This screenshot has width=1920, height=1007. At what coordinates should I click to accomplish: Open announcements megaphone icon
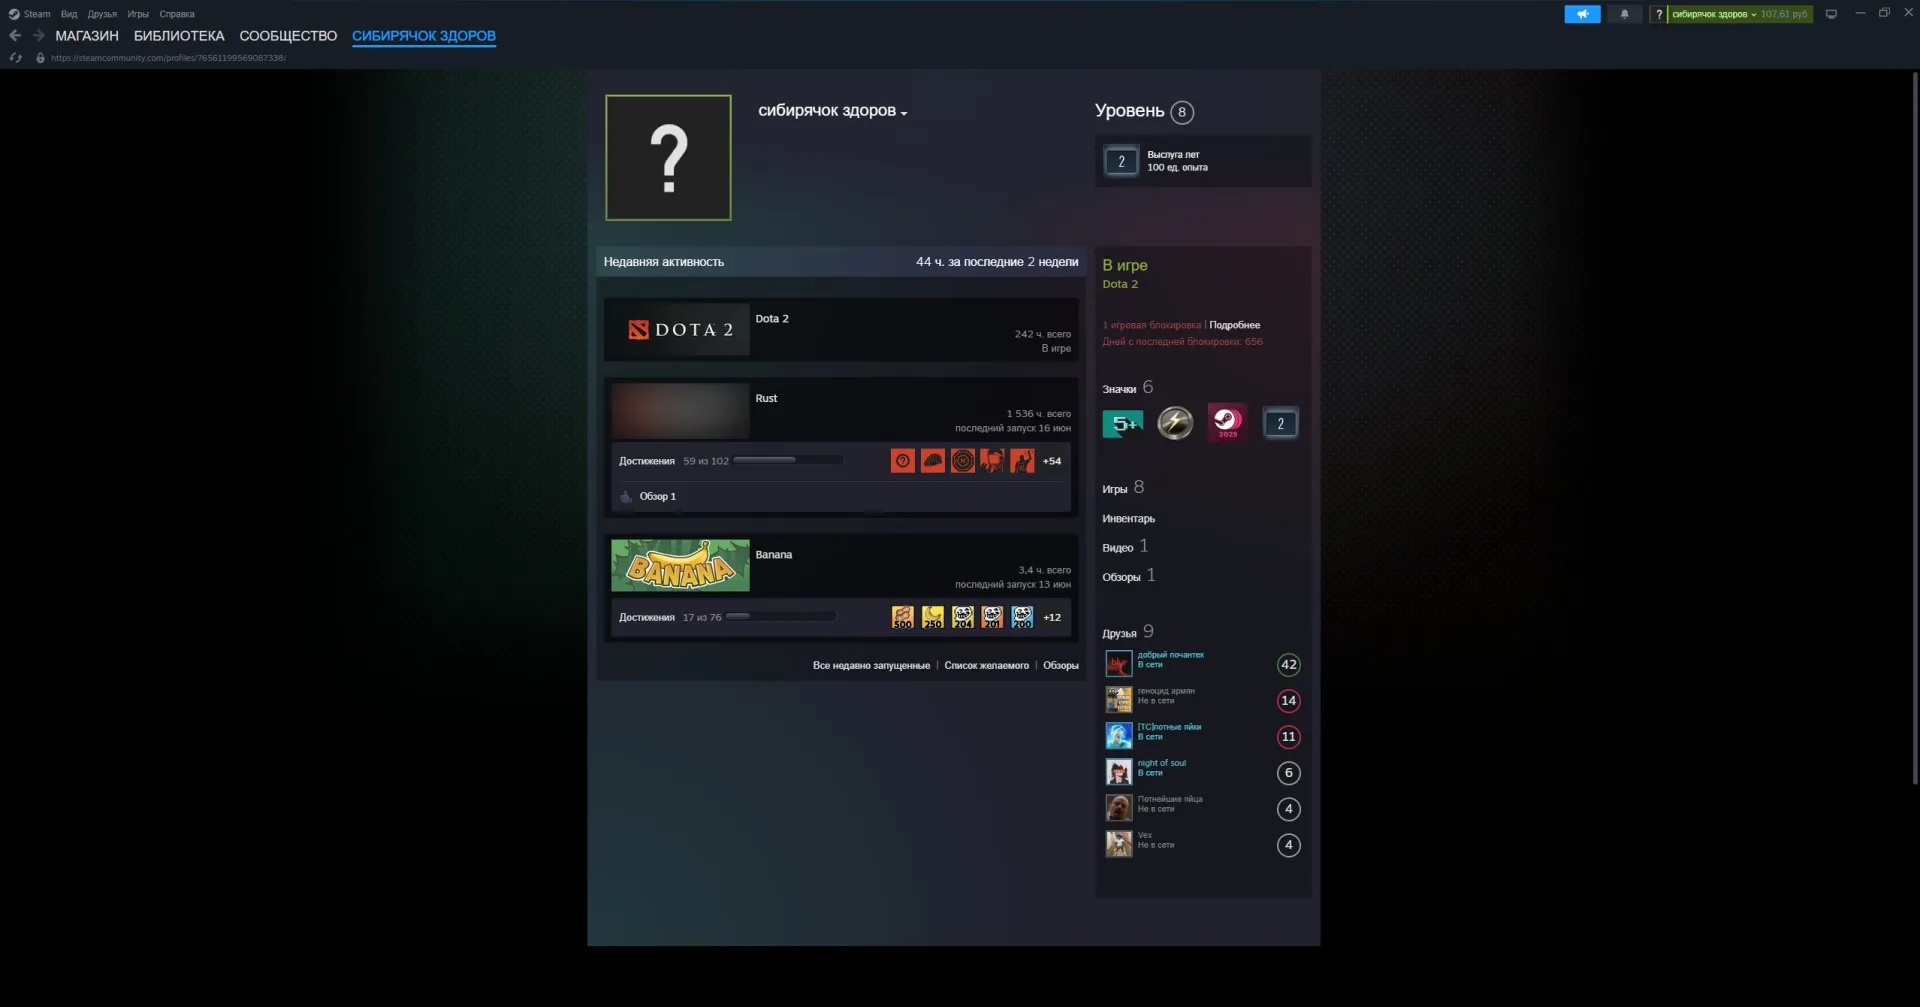pyautogui.click(x=1582, y=14)
